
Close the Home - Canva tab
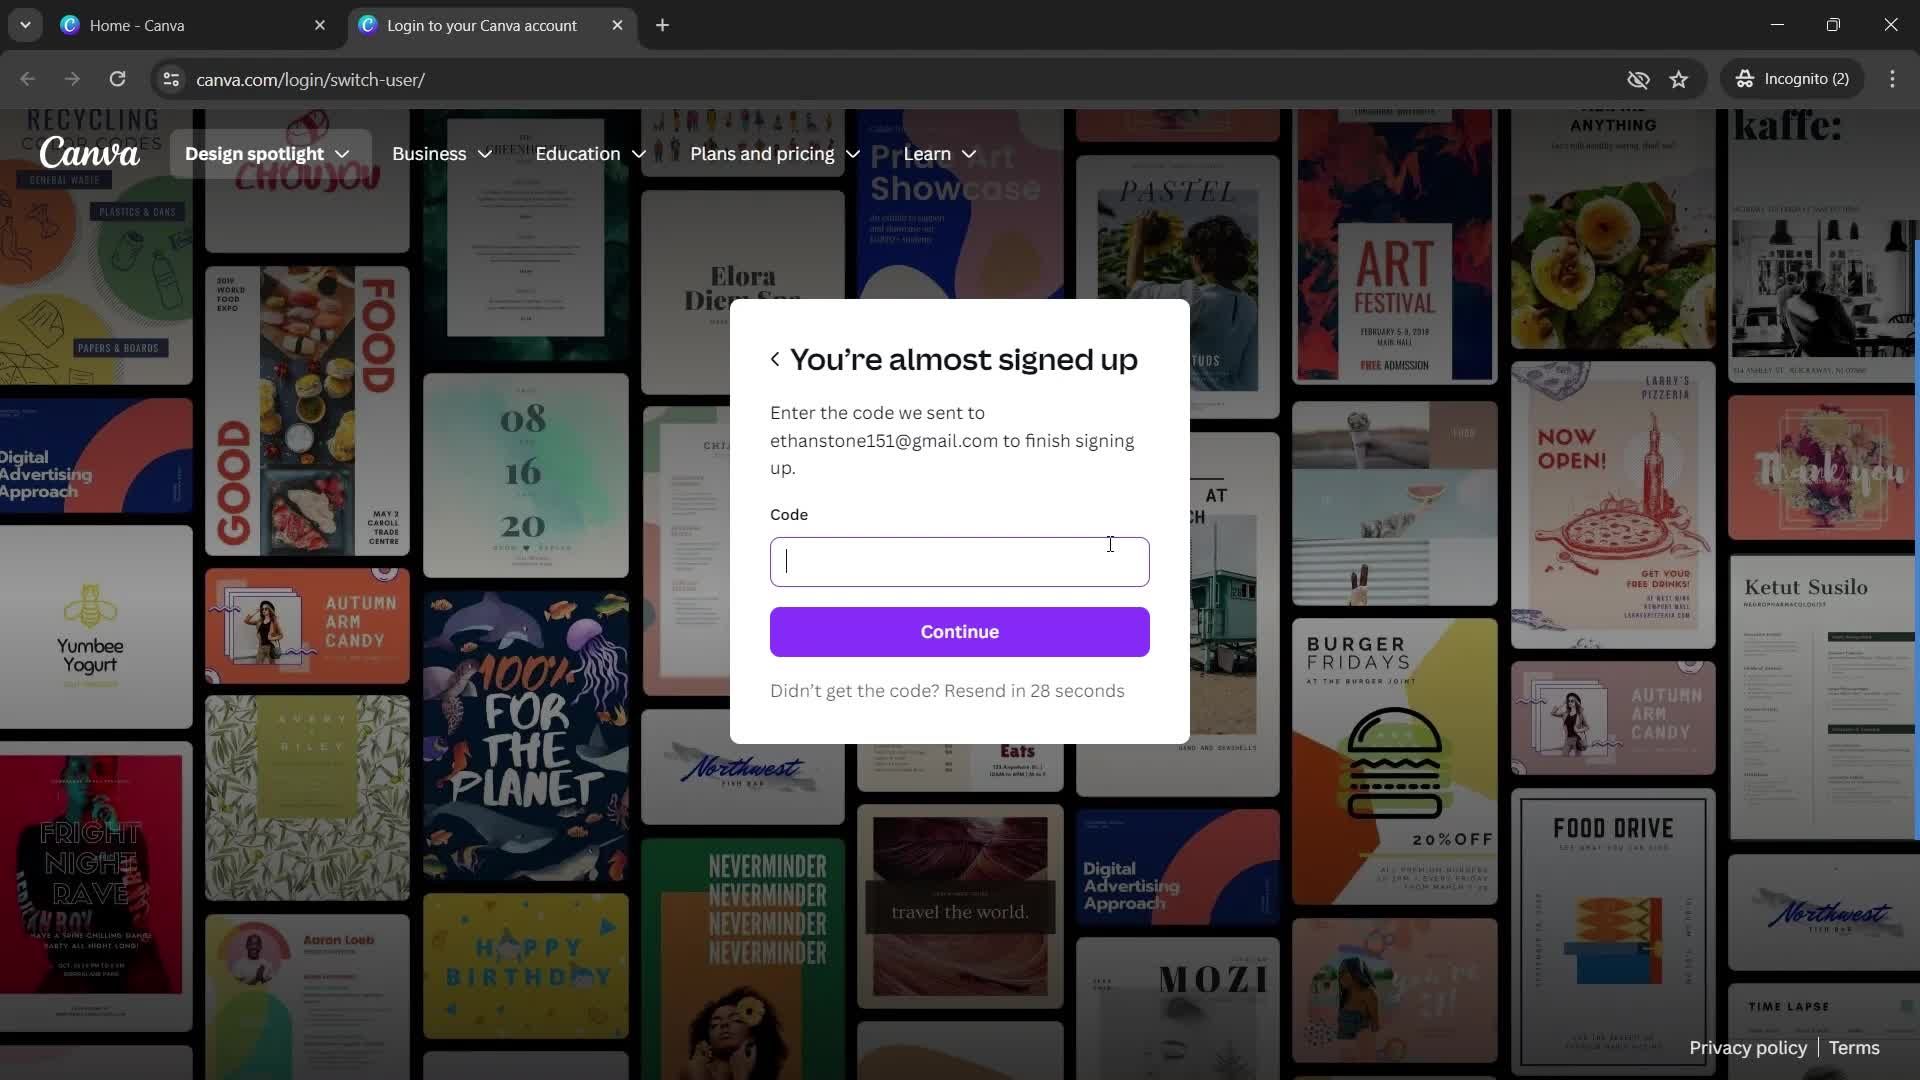320,25
